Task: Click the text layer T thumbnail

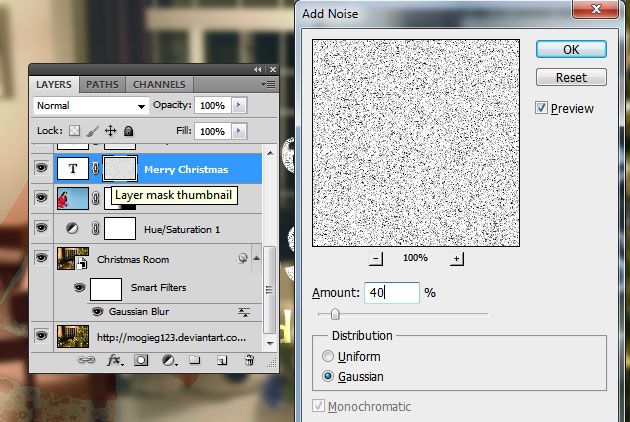Action: 73,168
